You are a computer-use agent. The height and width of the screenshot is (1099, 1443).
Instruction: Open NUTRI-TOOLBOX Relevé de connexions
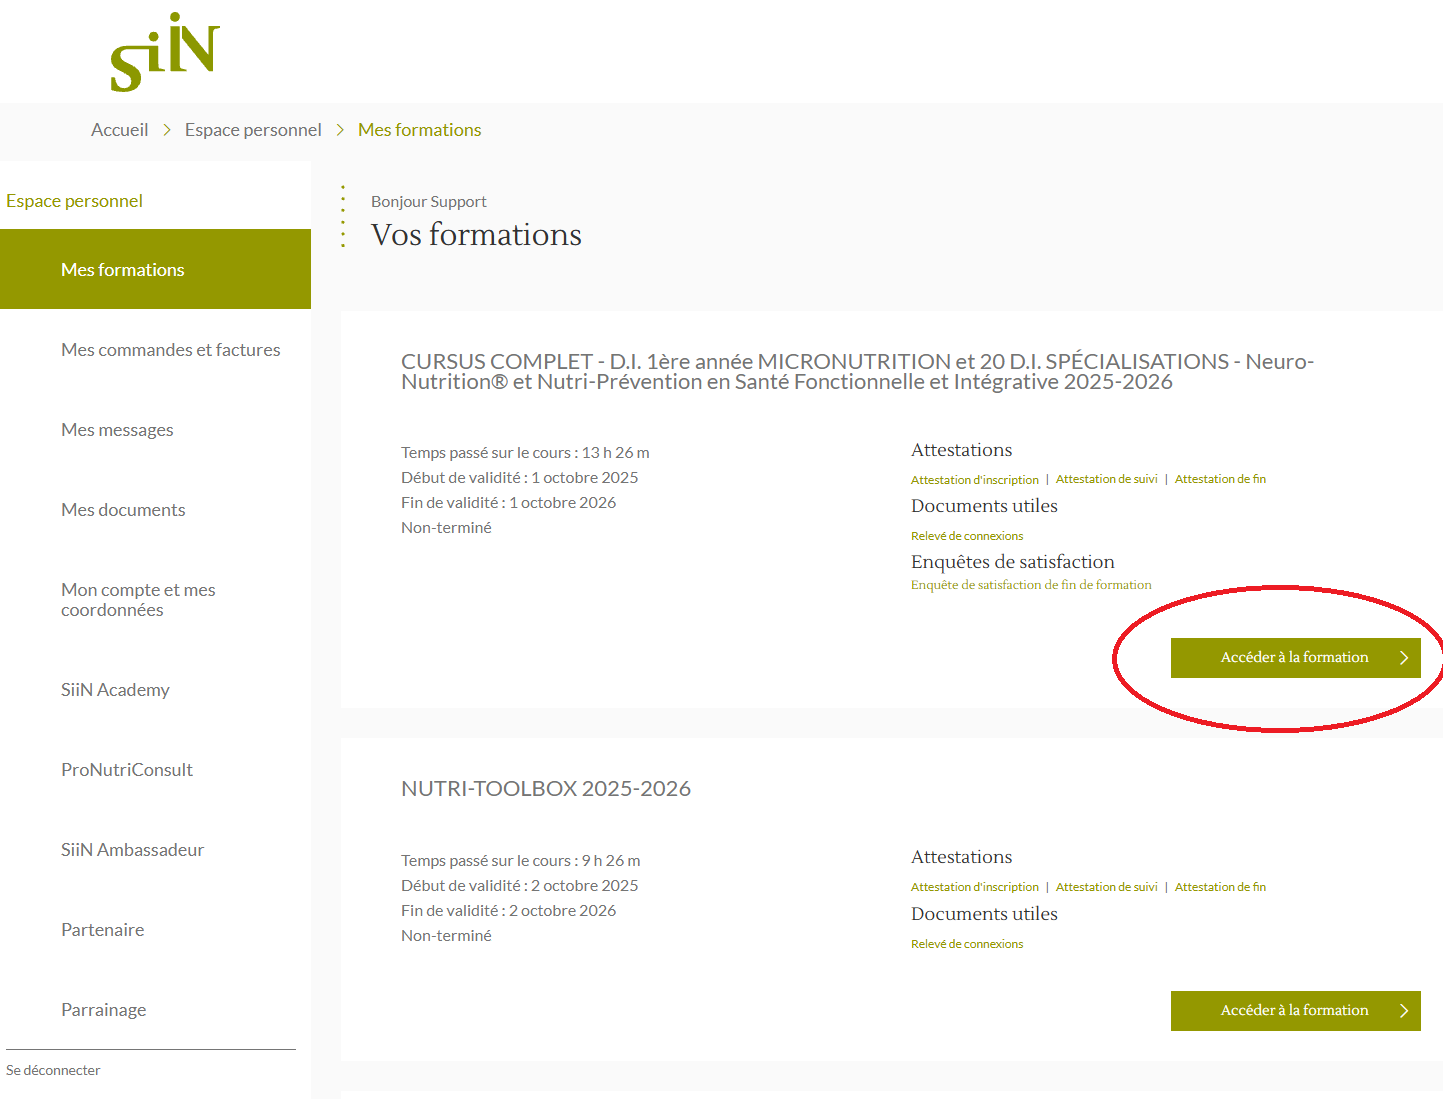coord(967,944)
